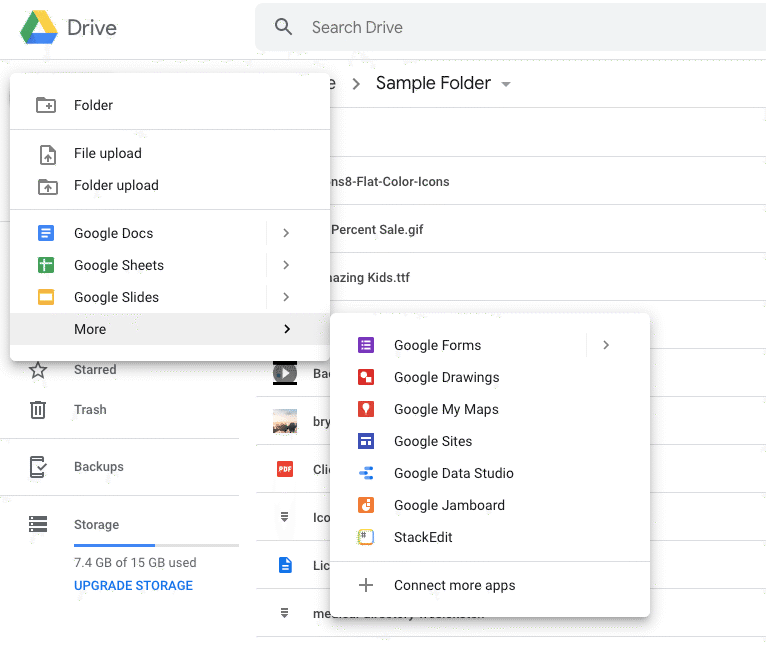The height and width of the screenshot is (646, 766).
Task: Click the list file icon beside 'Ico'
Action: 284,517
